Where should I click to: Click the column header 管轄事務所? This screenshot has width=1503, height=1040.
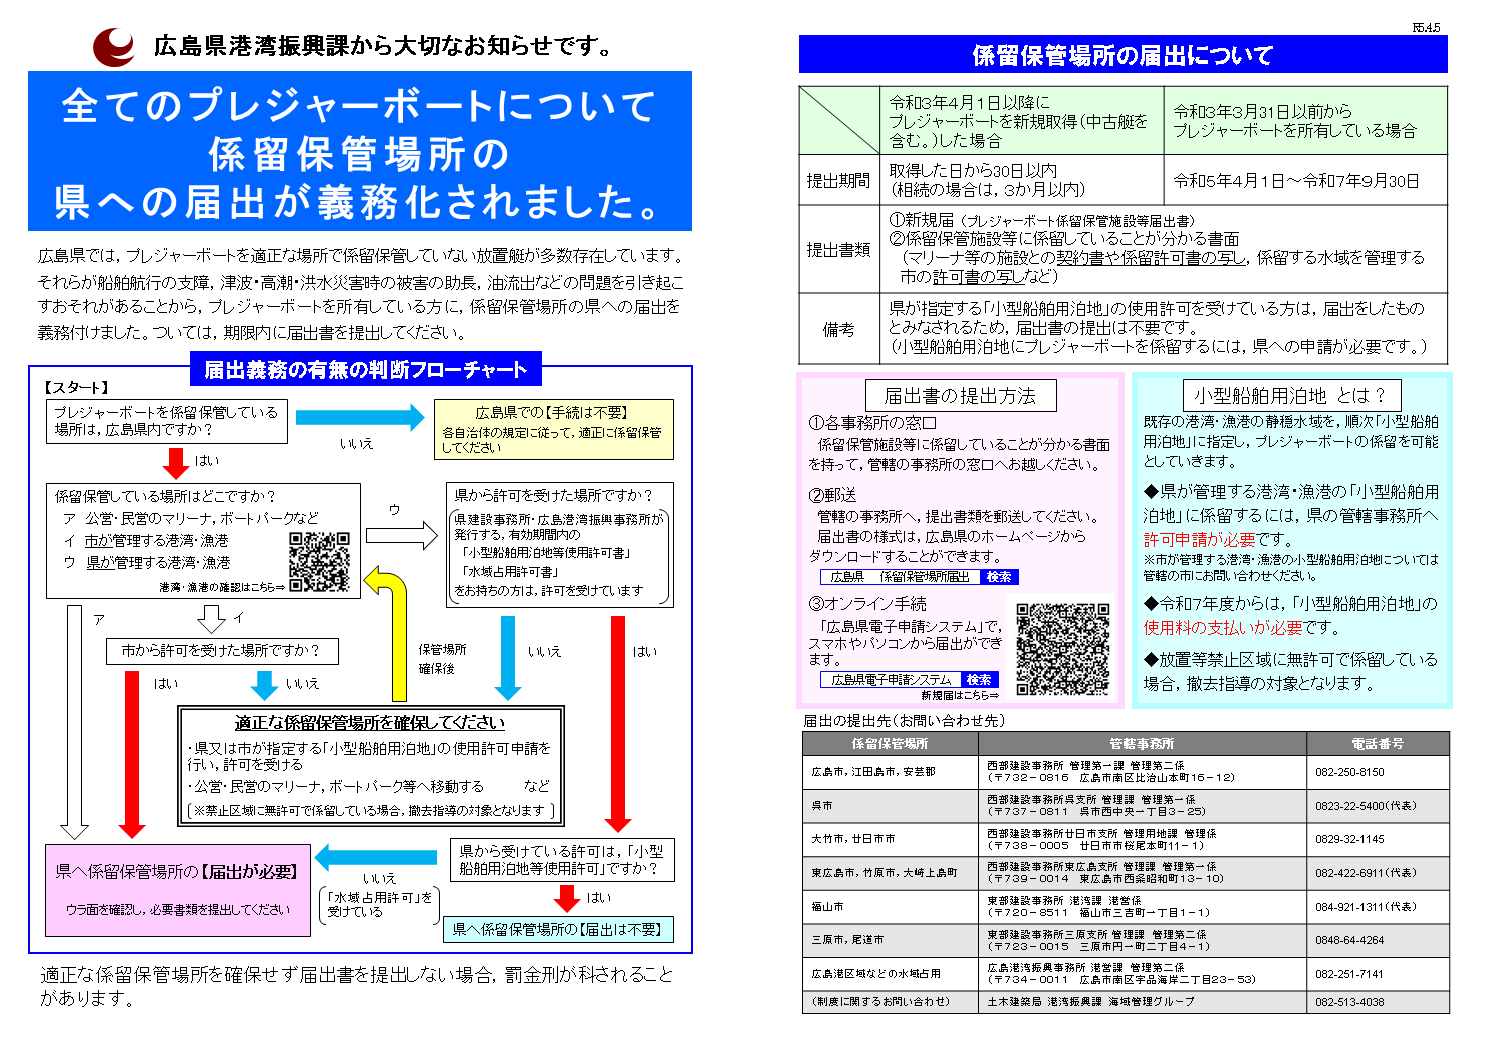[1142, 744]
